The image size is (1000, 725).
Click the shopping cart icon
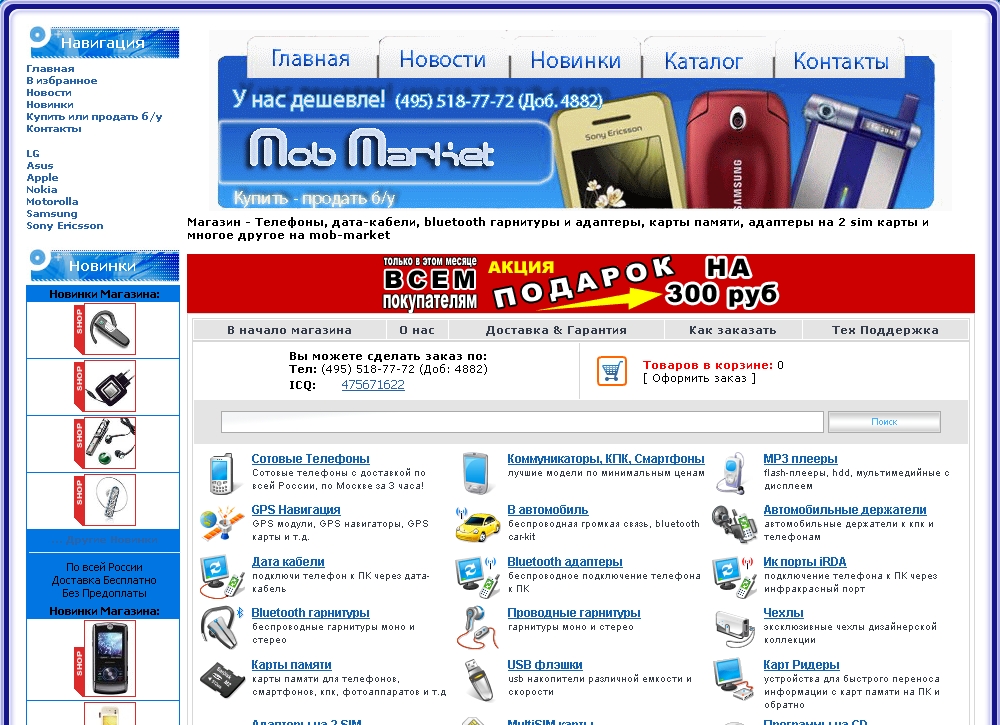pos(611,371)
